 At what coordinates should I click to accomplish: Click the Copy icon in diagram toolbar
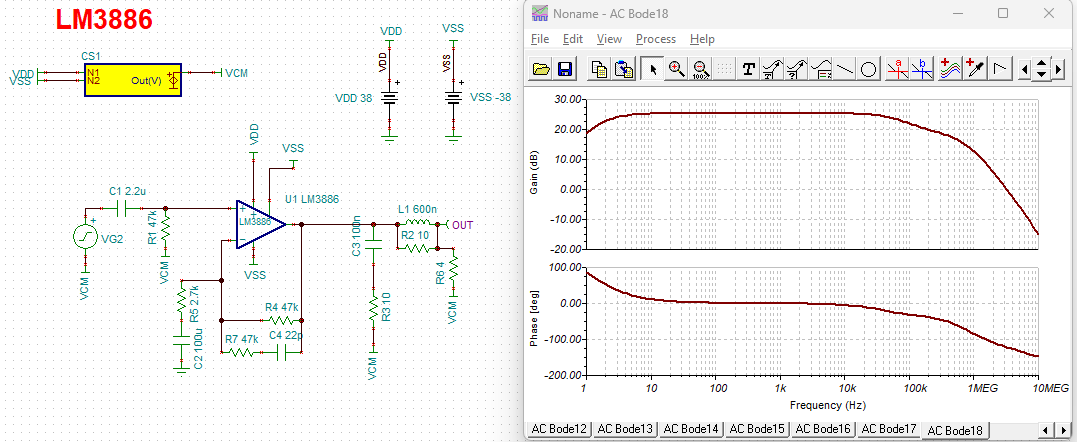click(x=600, y=69)
